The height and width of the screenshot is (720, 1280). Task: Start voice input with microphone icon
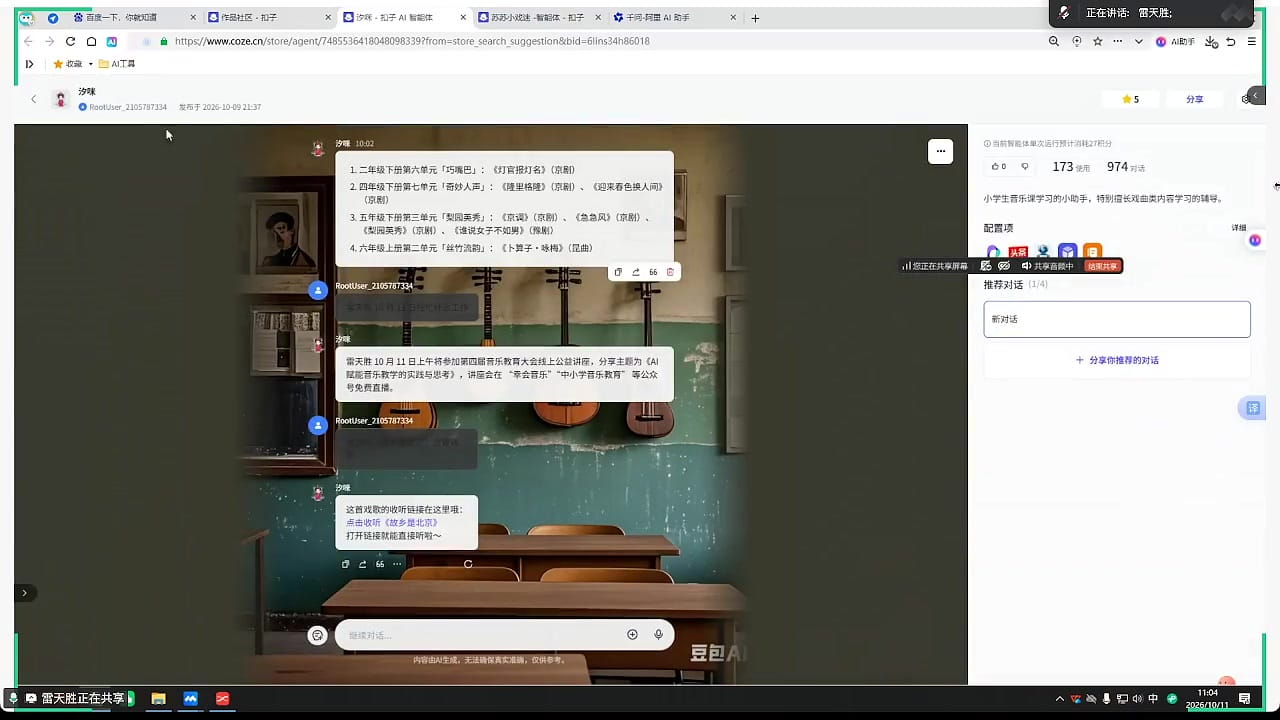point(658,634)
